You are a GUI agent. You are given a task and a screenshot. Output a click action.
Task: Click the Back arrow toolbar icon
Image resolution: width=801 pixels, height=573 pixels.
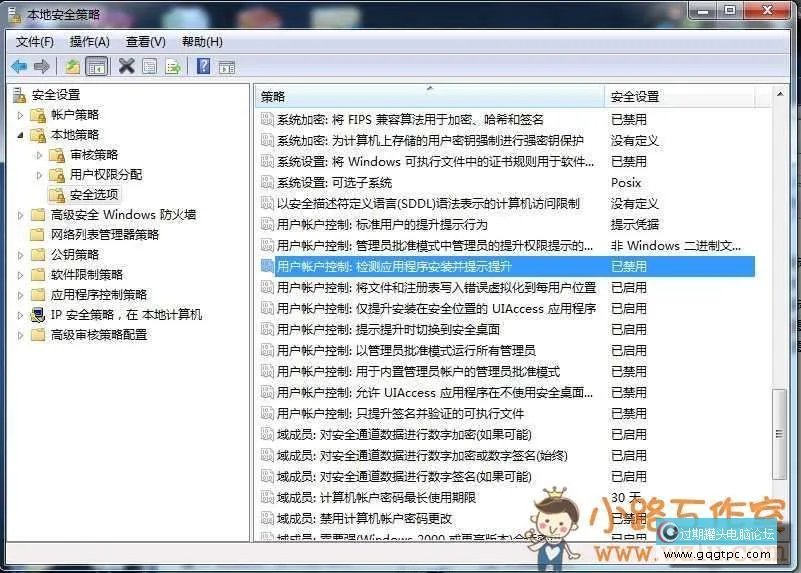(19, 66)
